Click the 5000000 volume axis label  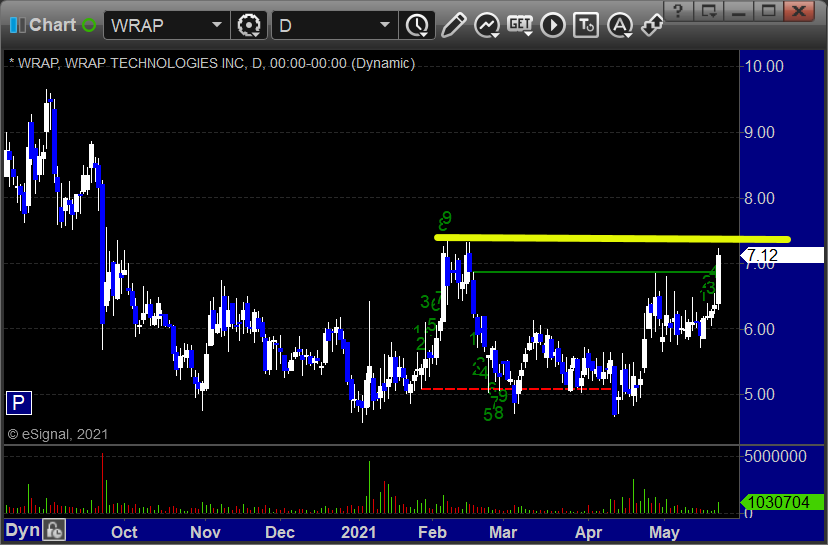pyautogui.click(x=775, y=456)
